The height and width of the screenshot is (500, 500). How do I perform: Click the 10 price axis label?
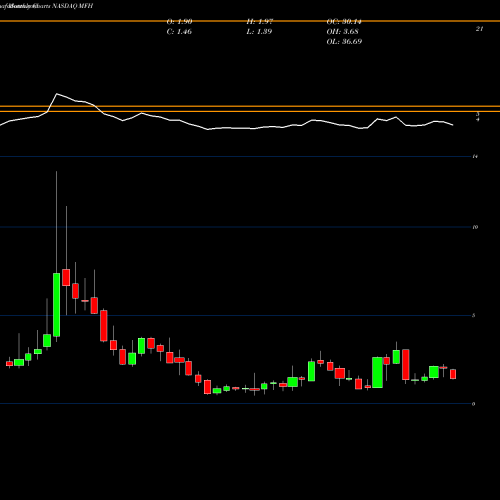(475, 227)
